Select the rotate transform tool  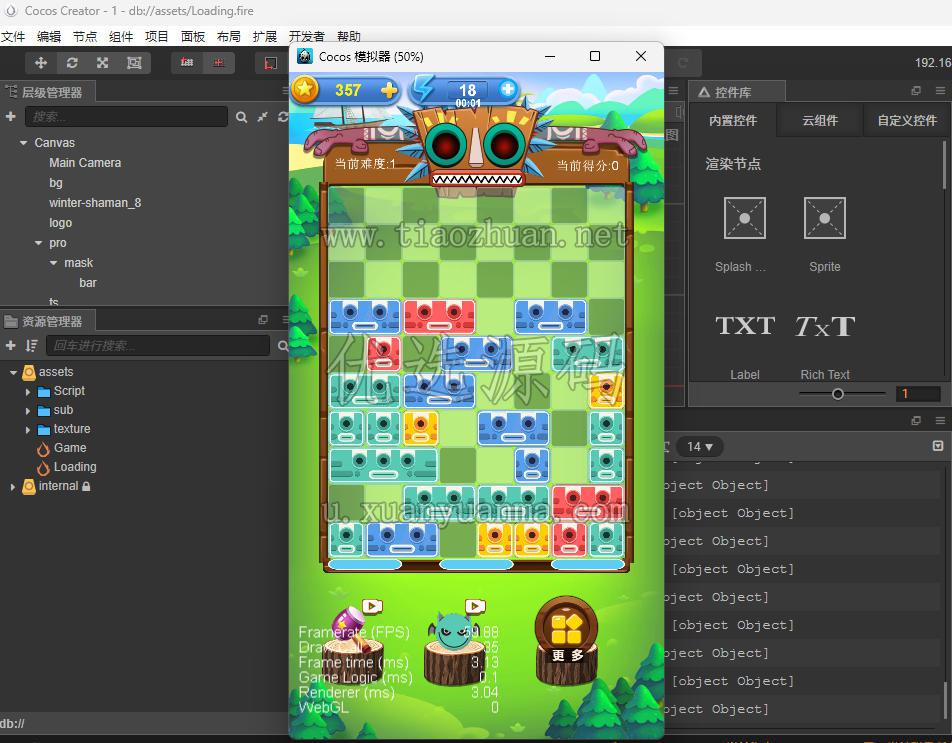72,63
